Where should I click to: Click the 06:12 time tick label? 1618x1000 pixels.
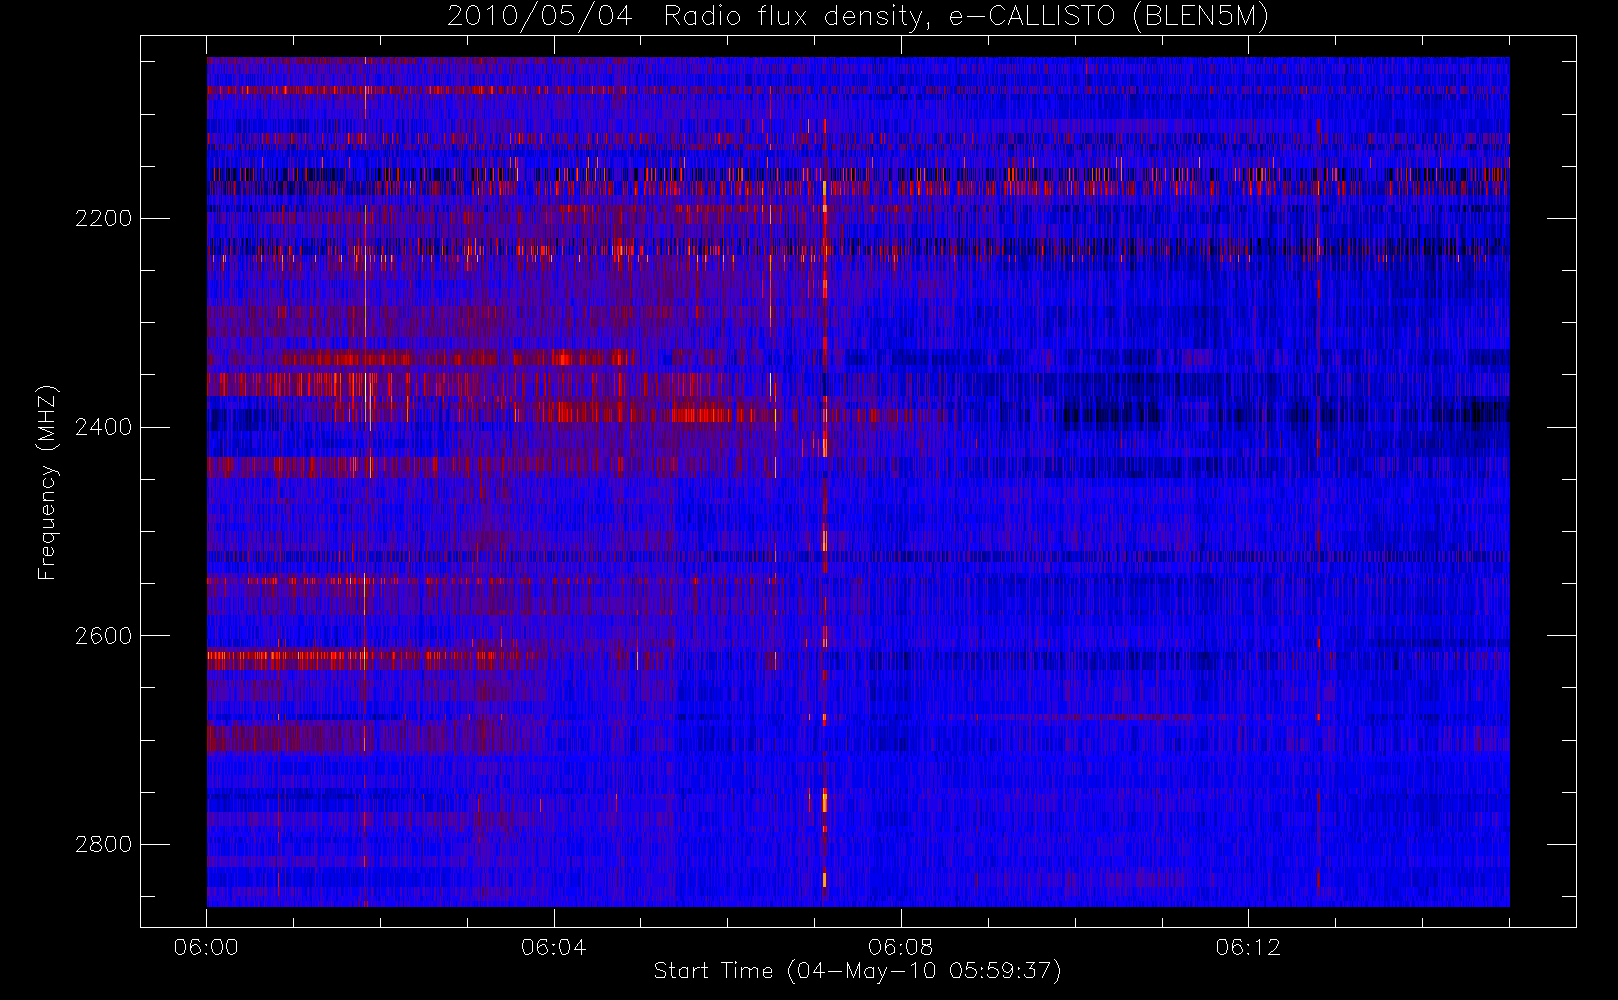(1248, 947)
